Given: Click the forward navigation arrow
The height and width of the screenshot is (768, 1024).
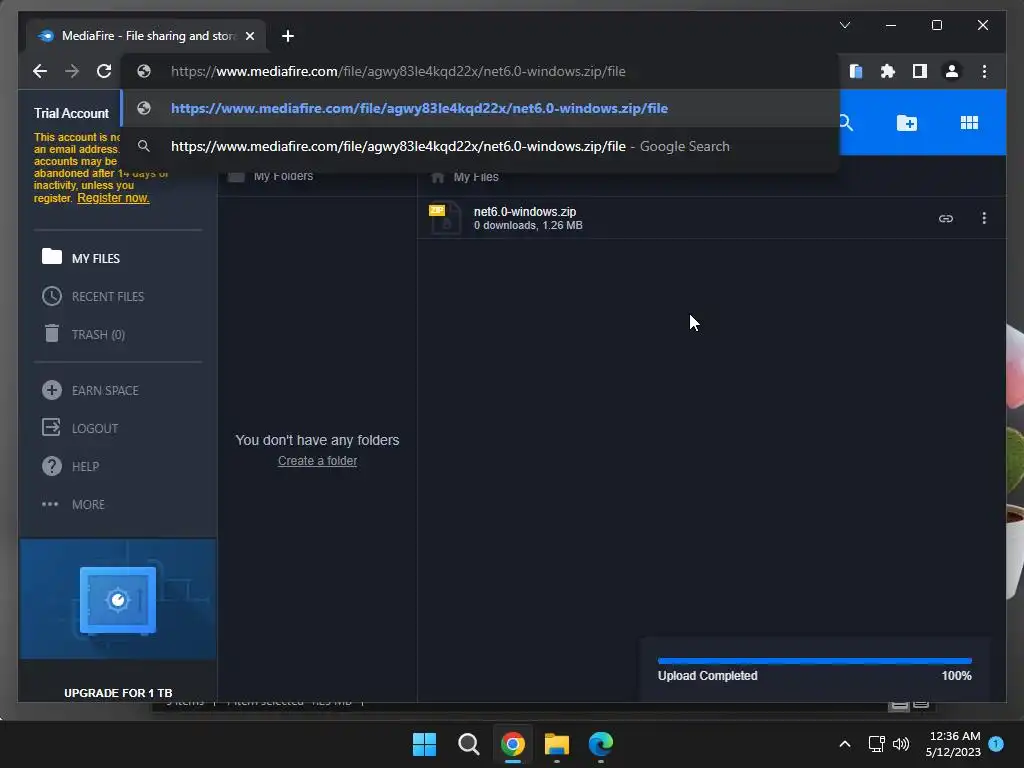Looking at the screenshot, I should (x=72, y=71).
